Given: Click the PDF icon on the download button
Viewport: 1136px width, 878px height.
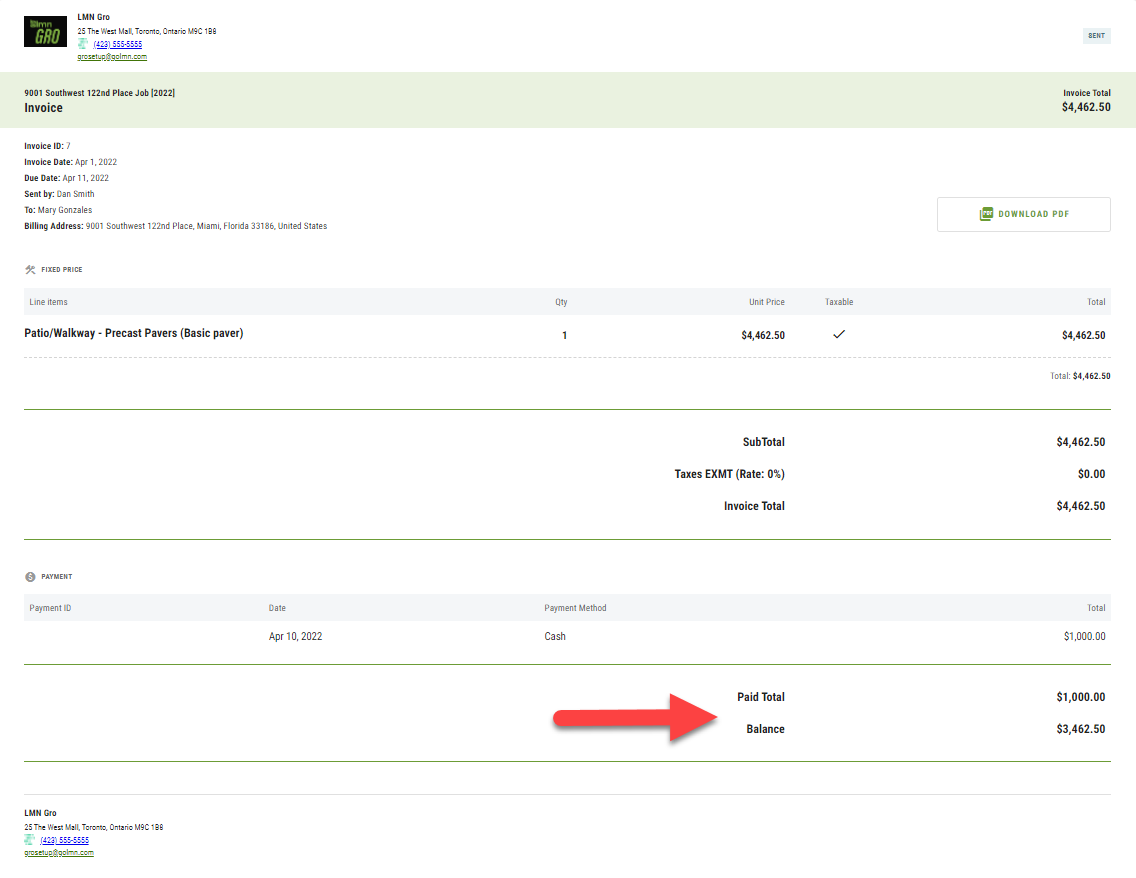Looking at the screenshot, I should pos(986,214).
